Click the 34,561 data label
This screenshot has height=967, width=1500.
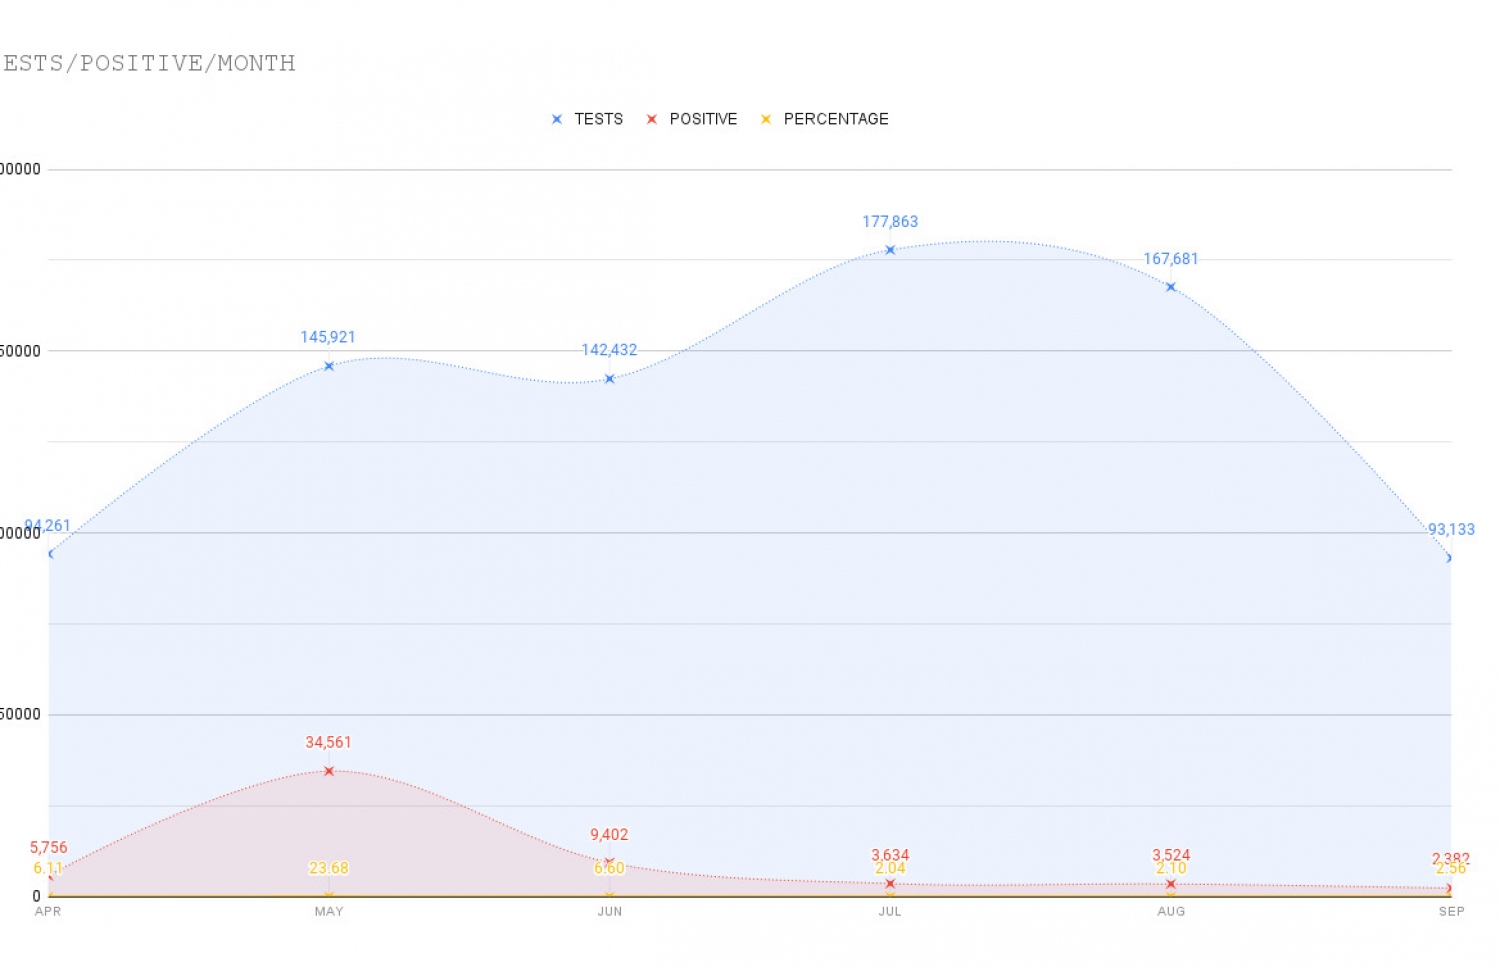coord(328,742)
